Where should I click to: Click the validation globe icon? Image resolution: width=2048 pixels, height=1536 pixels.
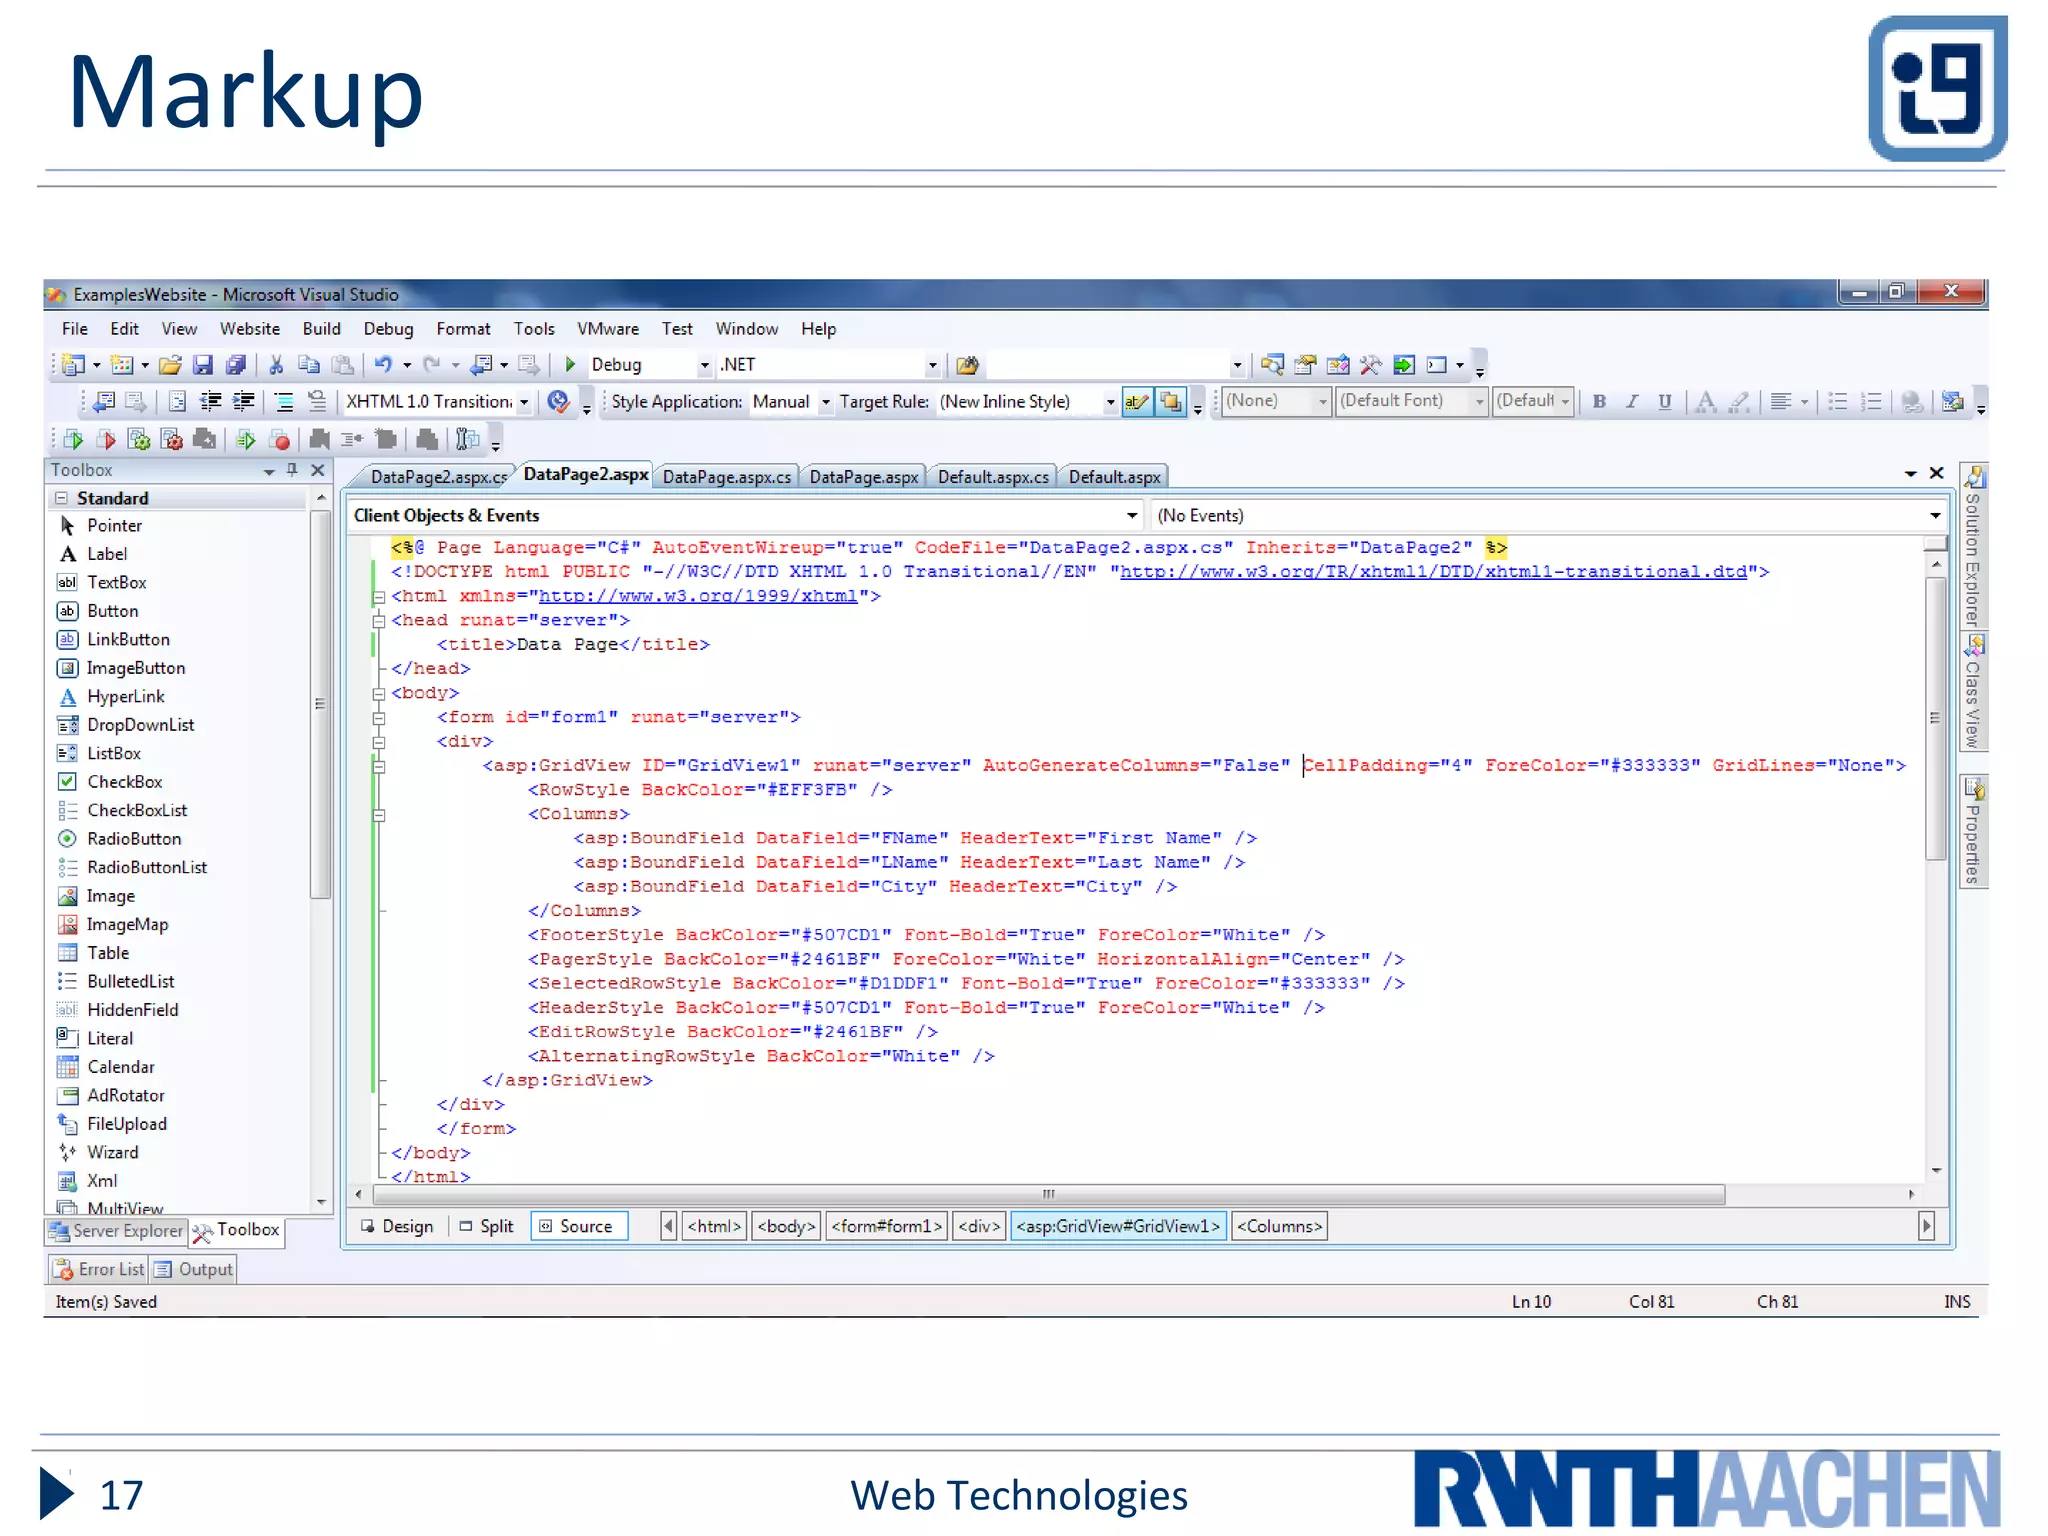(x=559, y=402)
